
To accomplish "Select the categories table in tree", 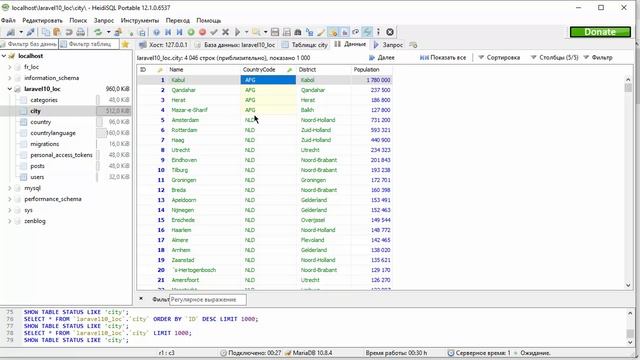I will pos(44,100).
